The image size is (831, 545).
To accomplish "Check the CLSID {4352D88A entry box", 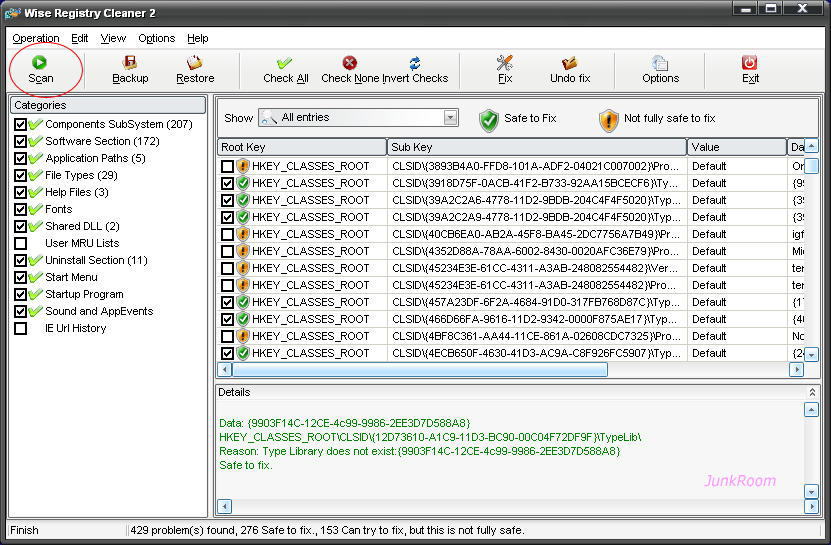I will click(227, 251).
